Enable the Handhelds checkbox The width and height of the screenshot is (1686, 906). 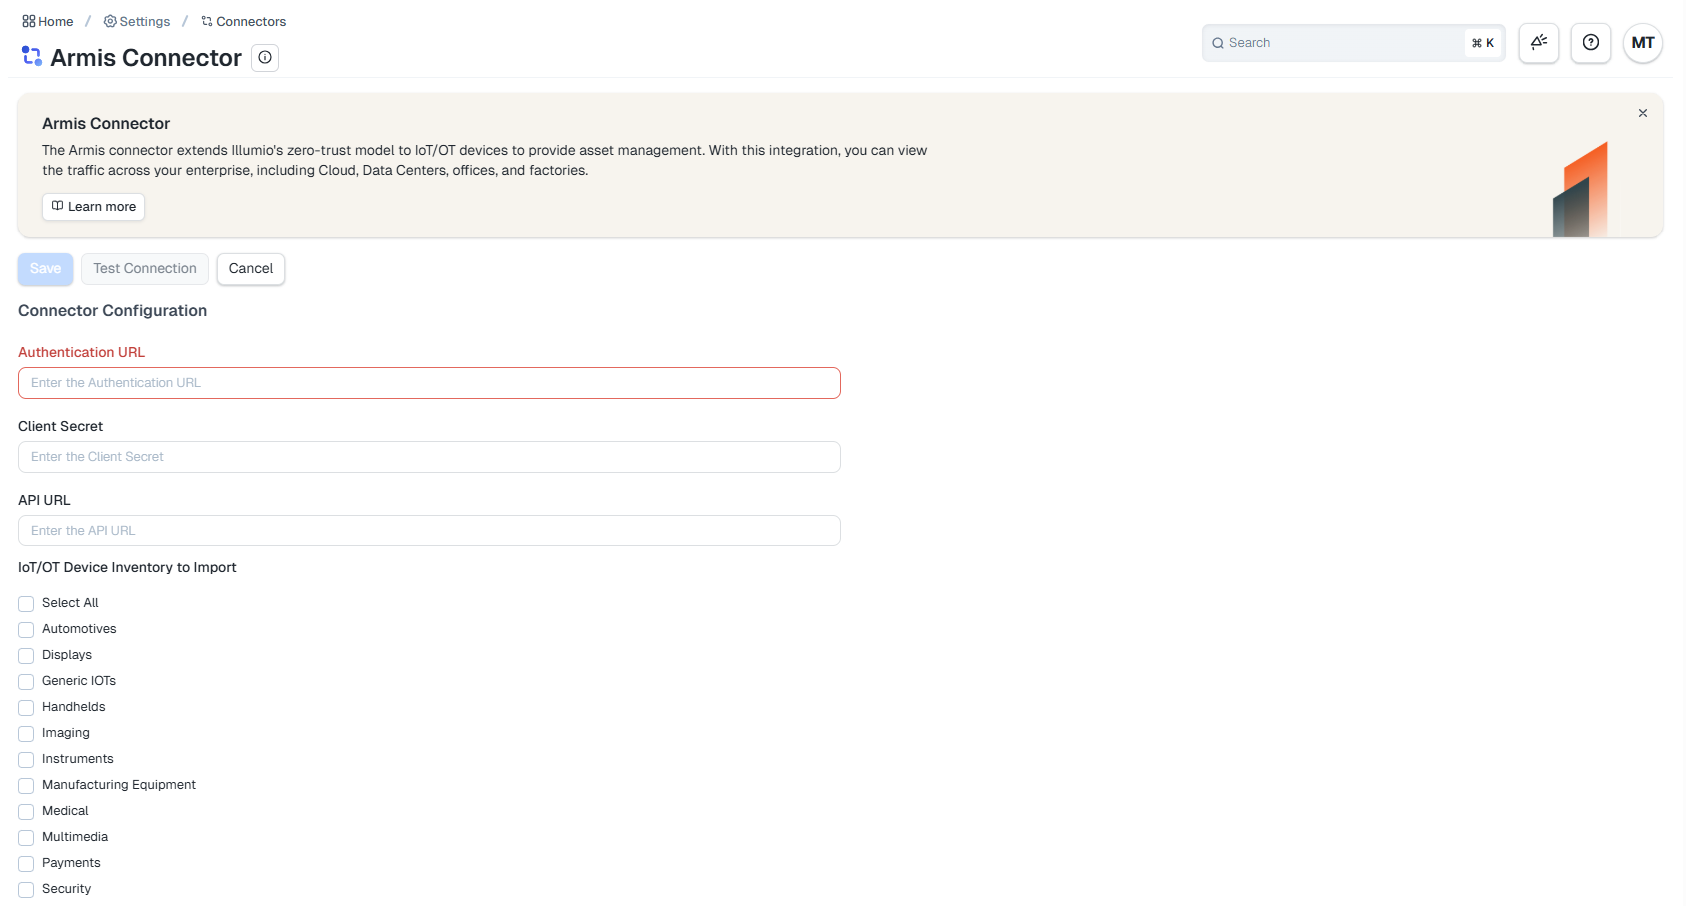click(x=26, y=708)
